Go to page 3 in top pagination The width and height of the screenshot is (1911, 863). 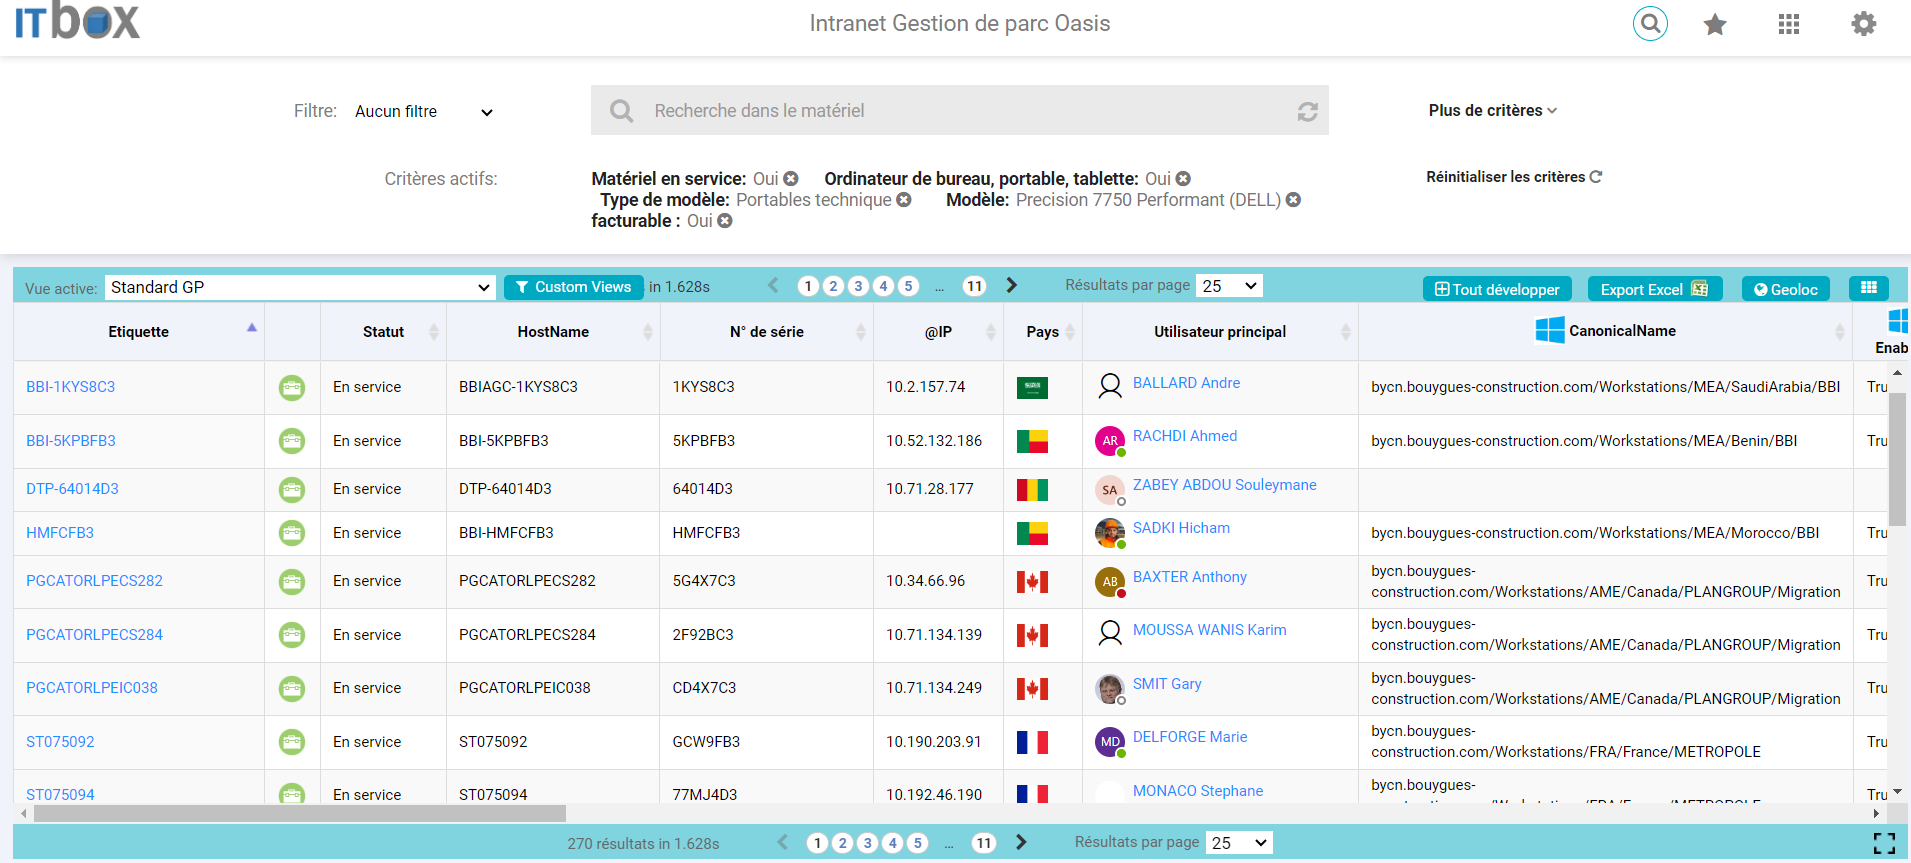pos(858,286)
